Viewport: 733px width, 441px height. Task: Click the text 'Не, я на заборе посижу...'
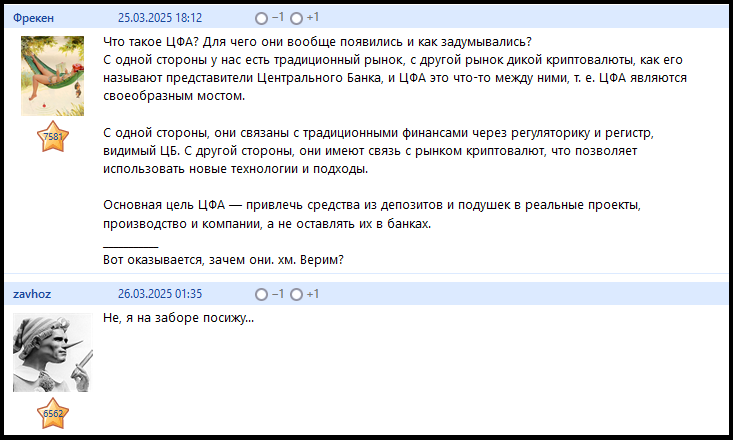coord(179,318)
